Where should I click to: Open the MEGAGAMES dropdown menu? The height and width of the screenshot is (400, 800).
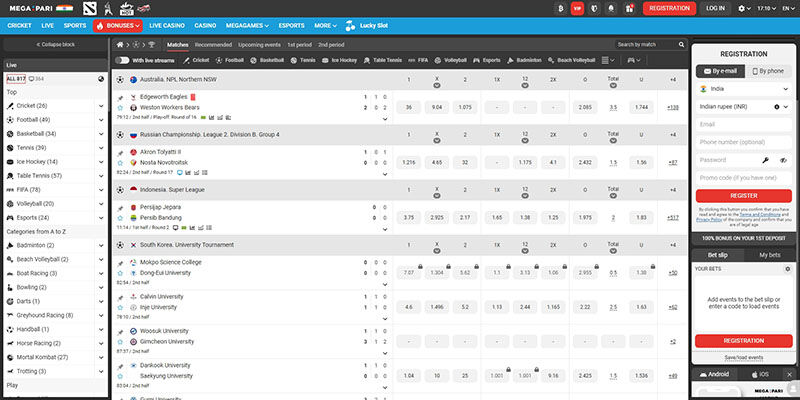[247, 26]
